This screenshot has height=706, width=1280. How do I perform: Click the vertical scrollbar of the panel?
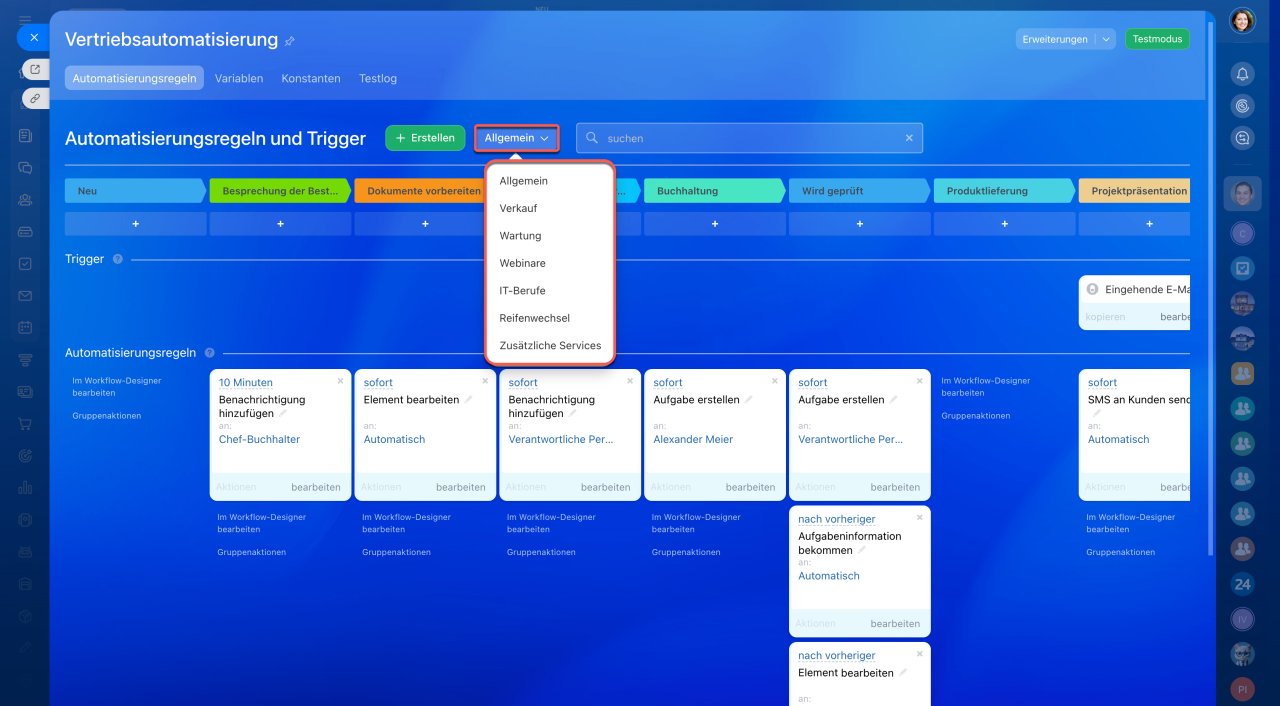[x=1211, y=290]
